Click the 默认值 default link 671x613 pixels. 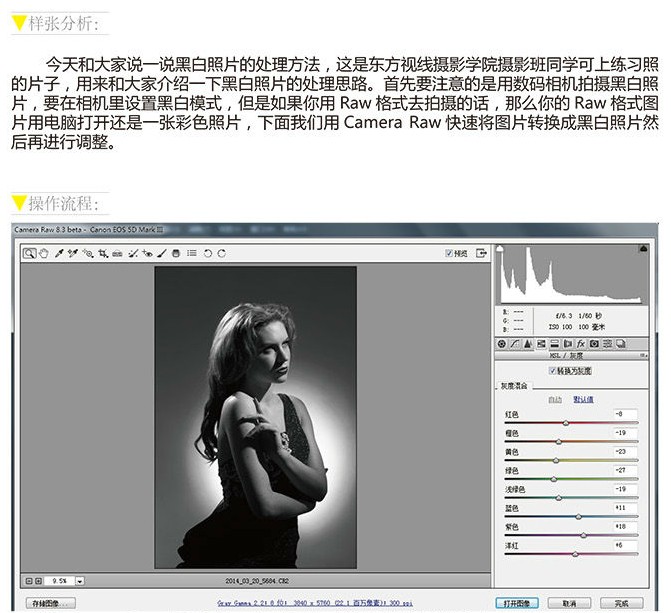(583, 399)
